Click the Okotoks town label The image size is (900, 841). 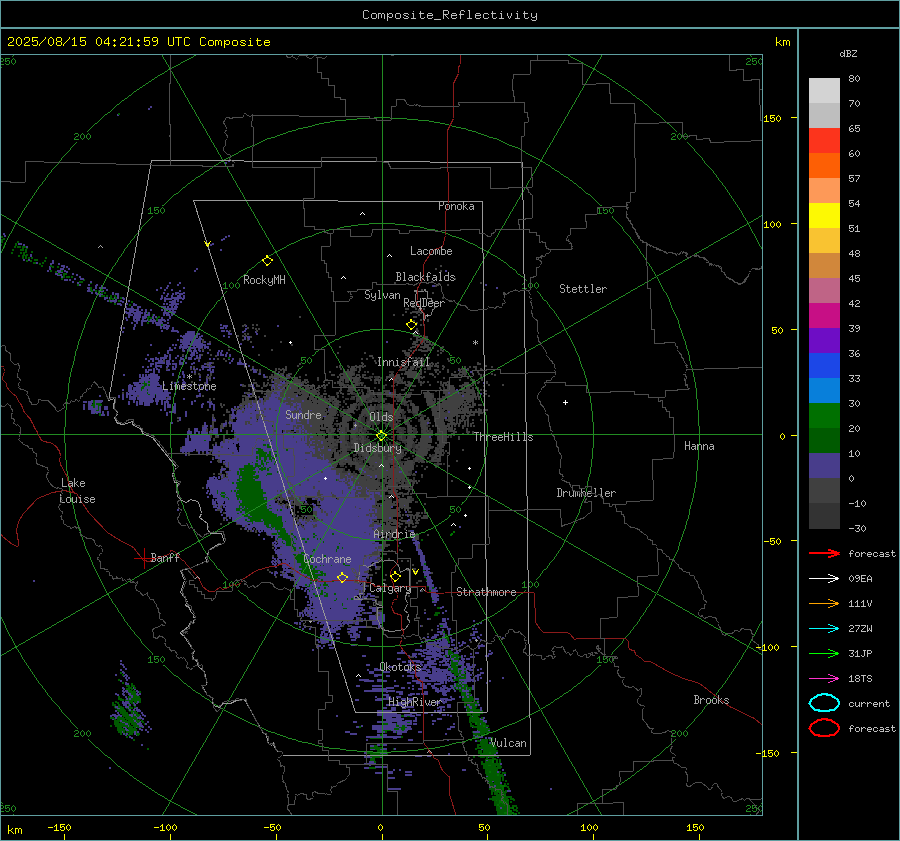coord(400,667)
